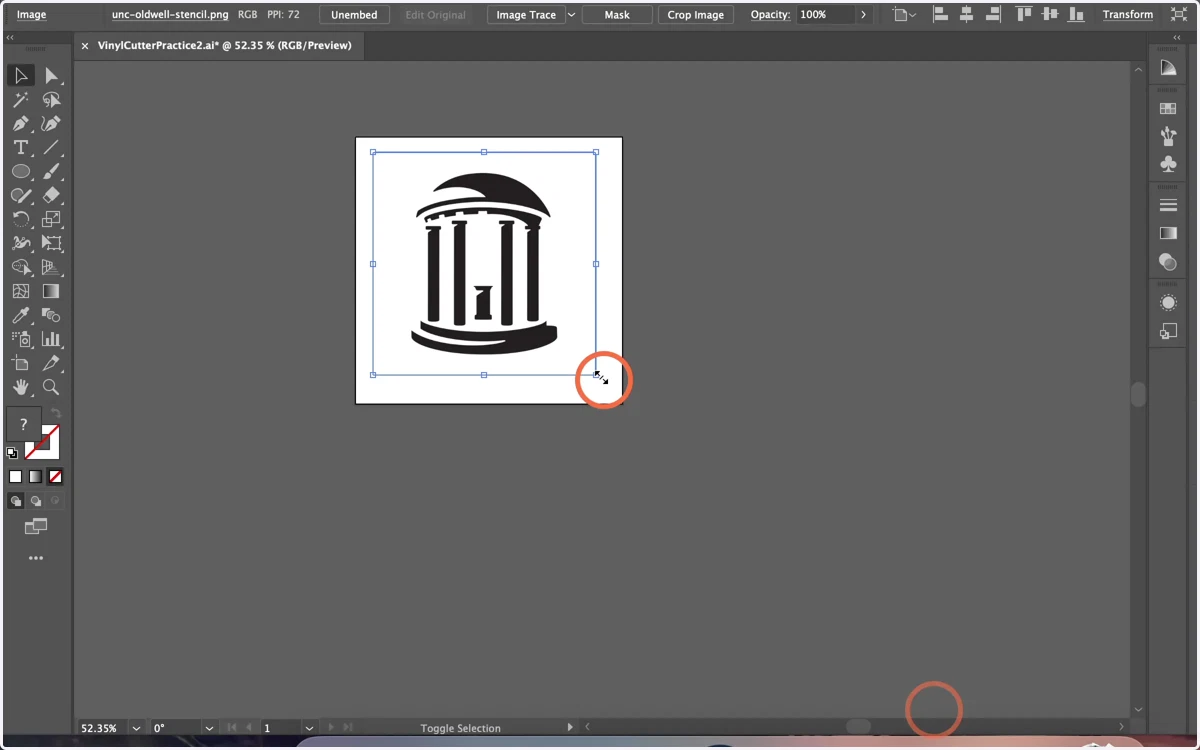Select the Symbol Sprayer tool
The image size is (1200, 750).
click(x=21, y=340)
